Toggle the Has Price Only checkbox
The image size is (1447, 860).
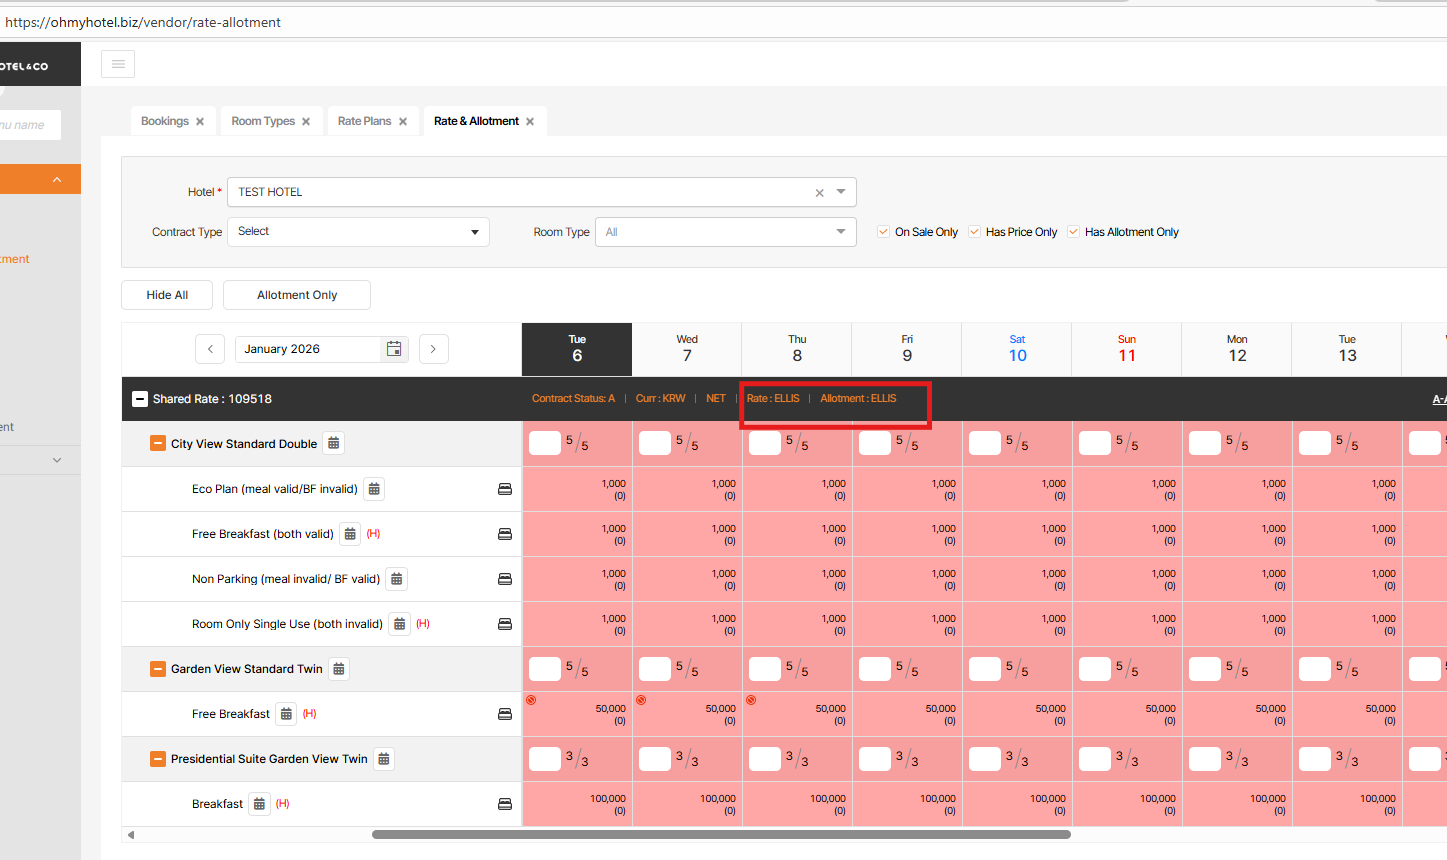point(974,232)
